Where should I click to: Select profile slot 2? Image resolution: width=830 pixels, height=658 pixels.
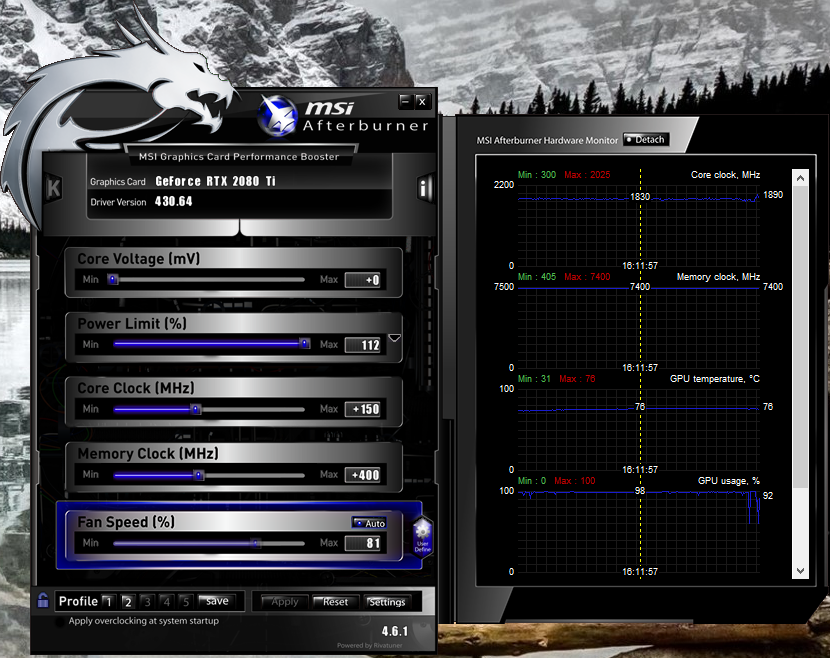(x=128, y=601)
